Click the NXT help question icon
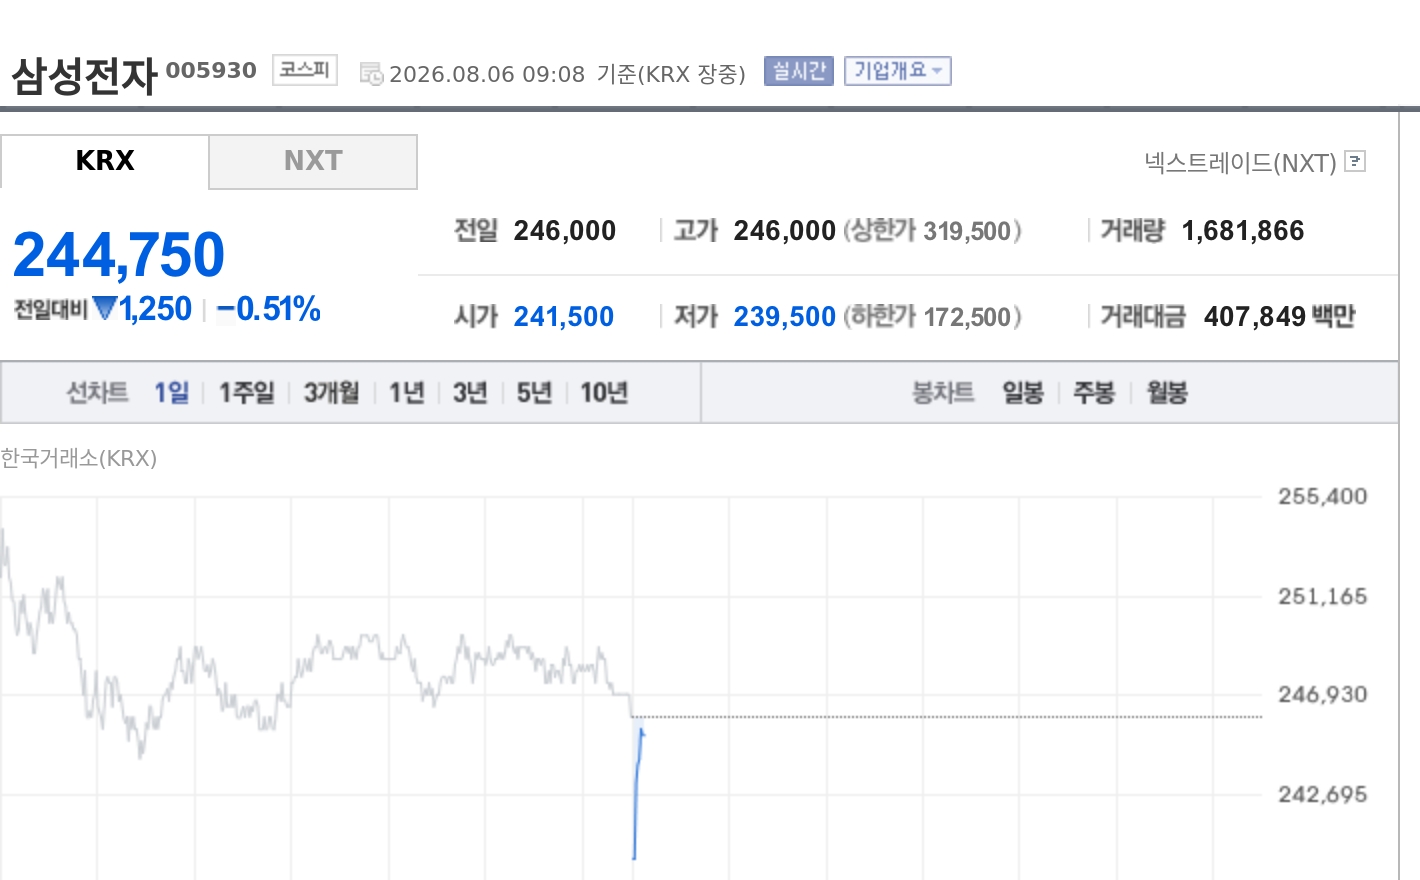 pyautogui.click(x=1355, y=161)
